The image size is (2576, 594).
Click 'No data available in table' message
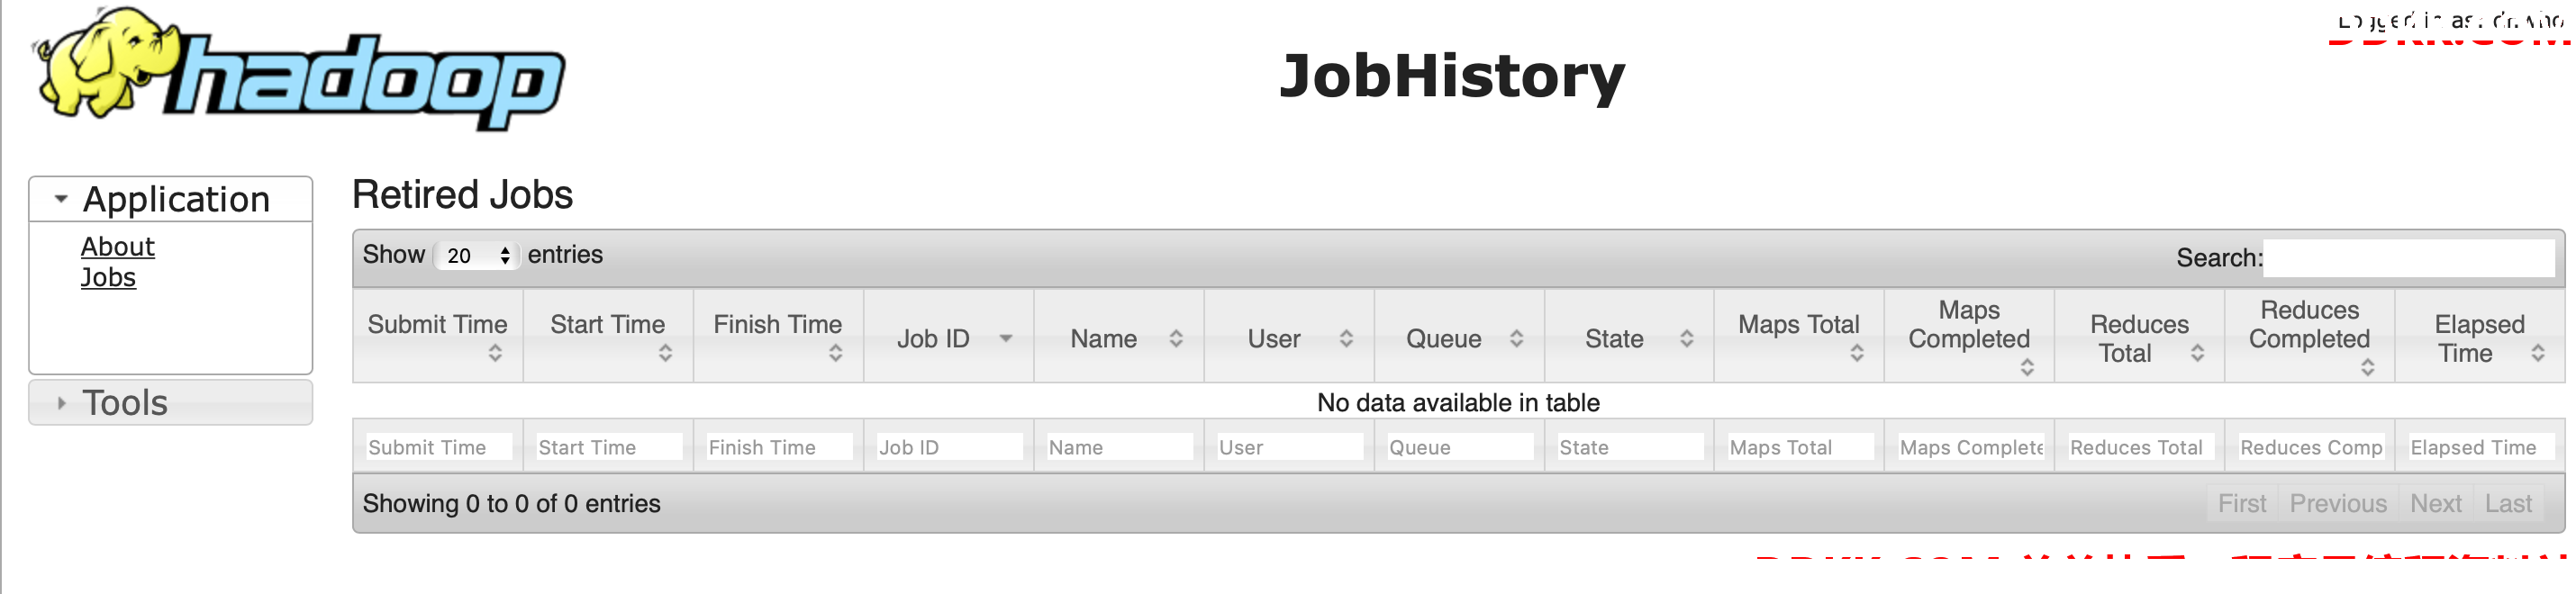[x=1458, y=403]
